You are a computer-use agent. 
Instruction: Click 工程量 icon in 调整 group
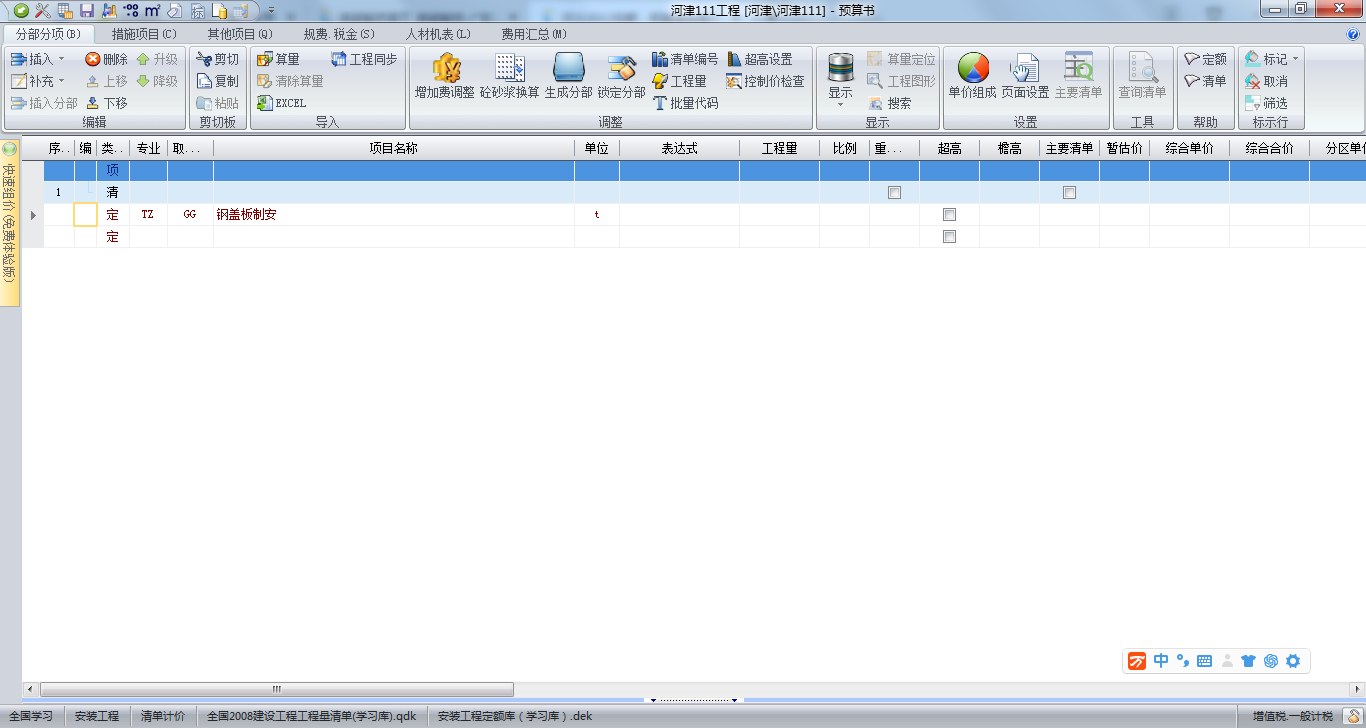coord(660,81)
